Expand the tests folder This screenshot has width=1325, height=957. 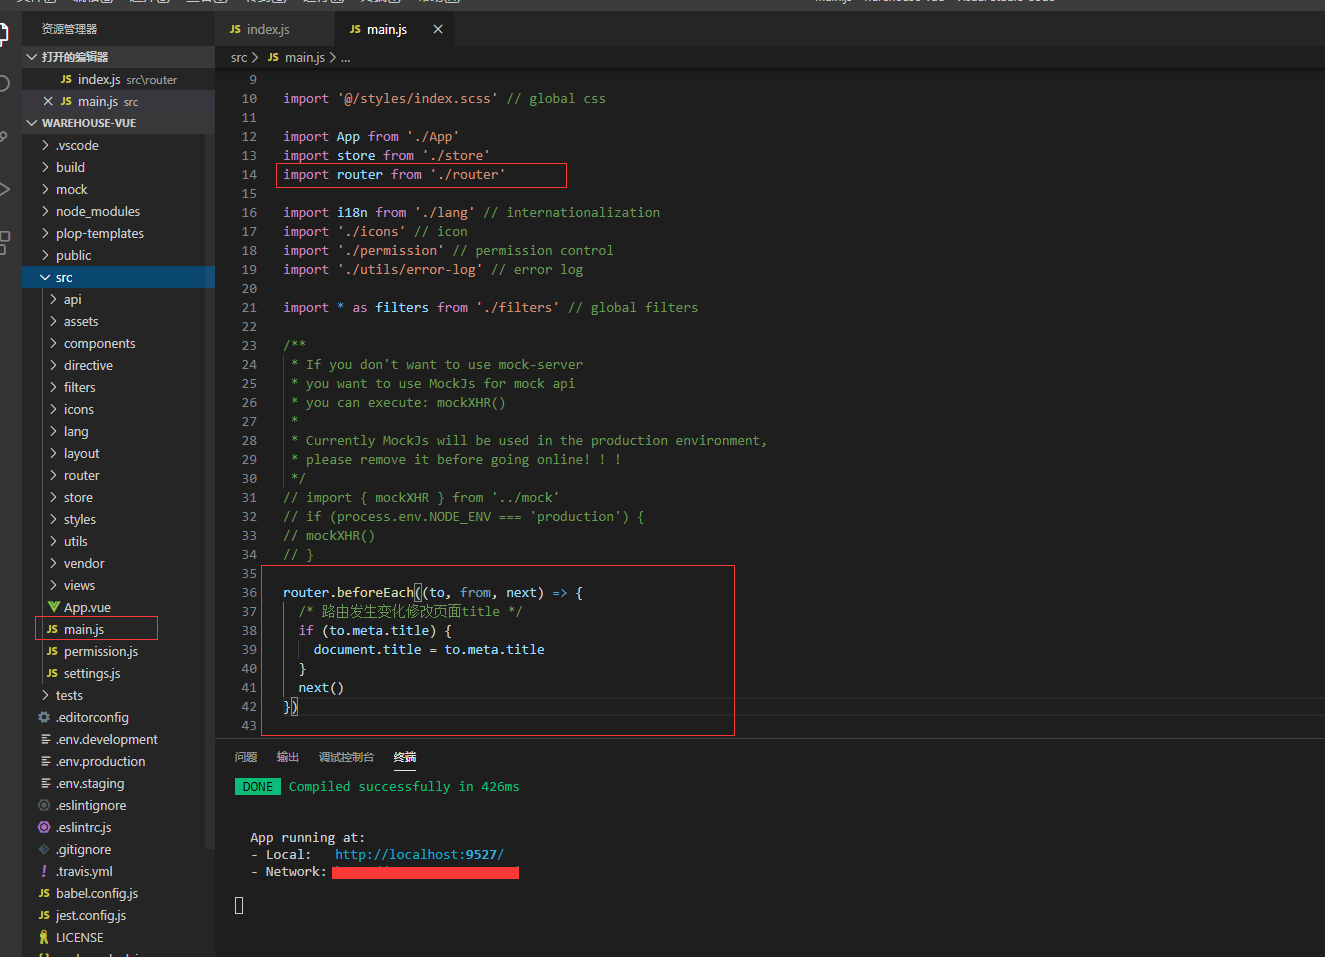[x=45, y=695]
